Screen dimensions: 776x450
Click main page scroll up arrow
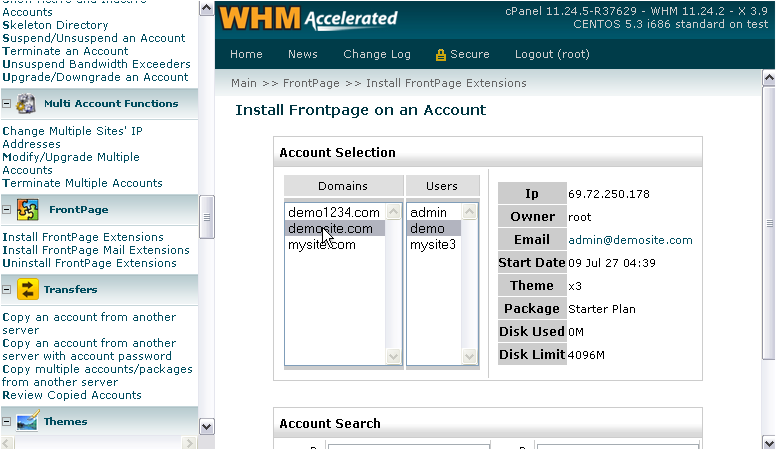(x=769, y=78)
